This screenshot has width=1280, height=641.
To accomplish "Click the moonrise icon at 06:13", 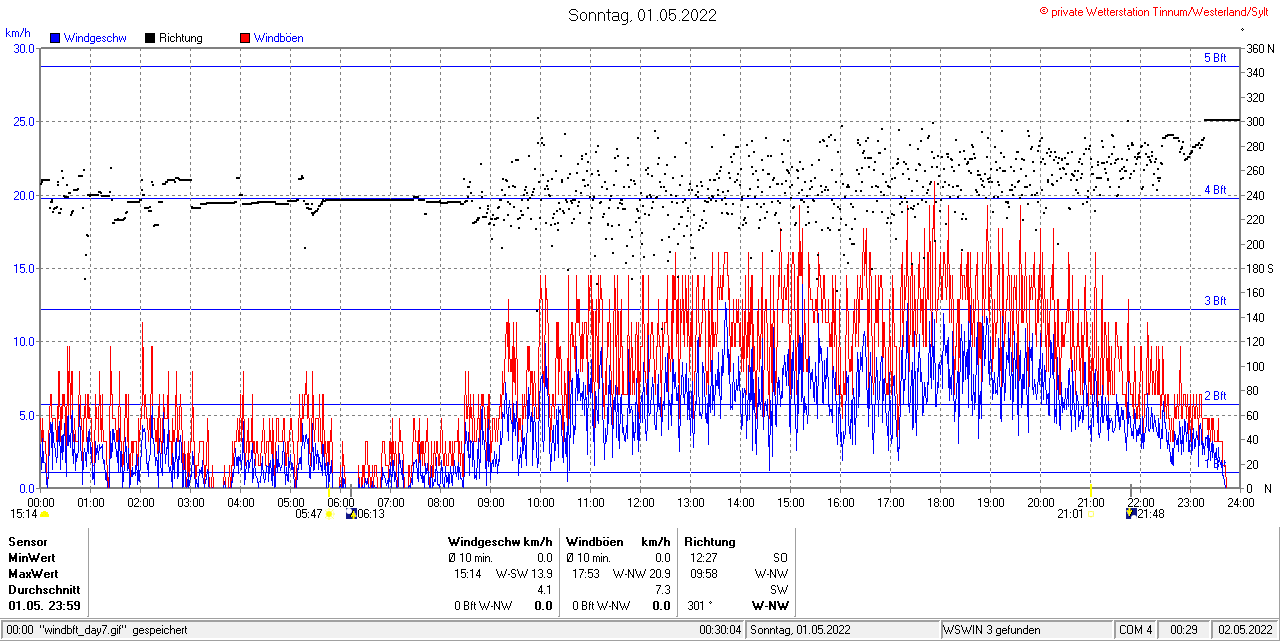I will click(351, 514).
